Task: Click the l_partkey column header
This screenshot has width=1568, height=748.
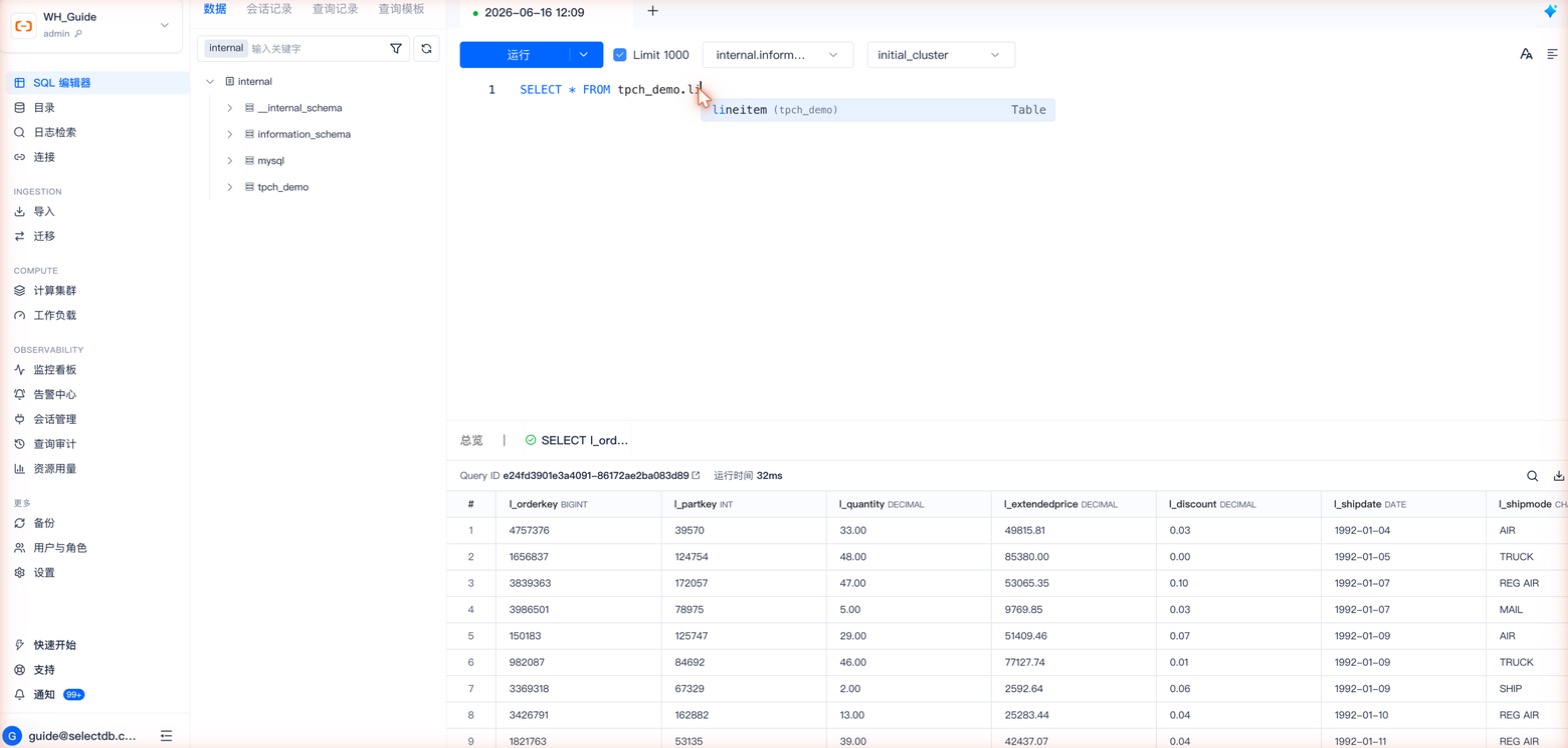Action: [744, 504]
